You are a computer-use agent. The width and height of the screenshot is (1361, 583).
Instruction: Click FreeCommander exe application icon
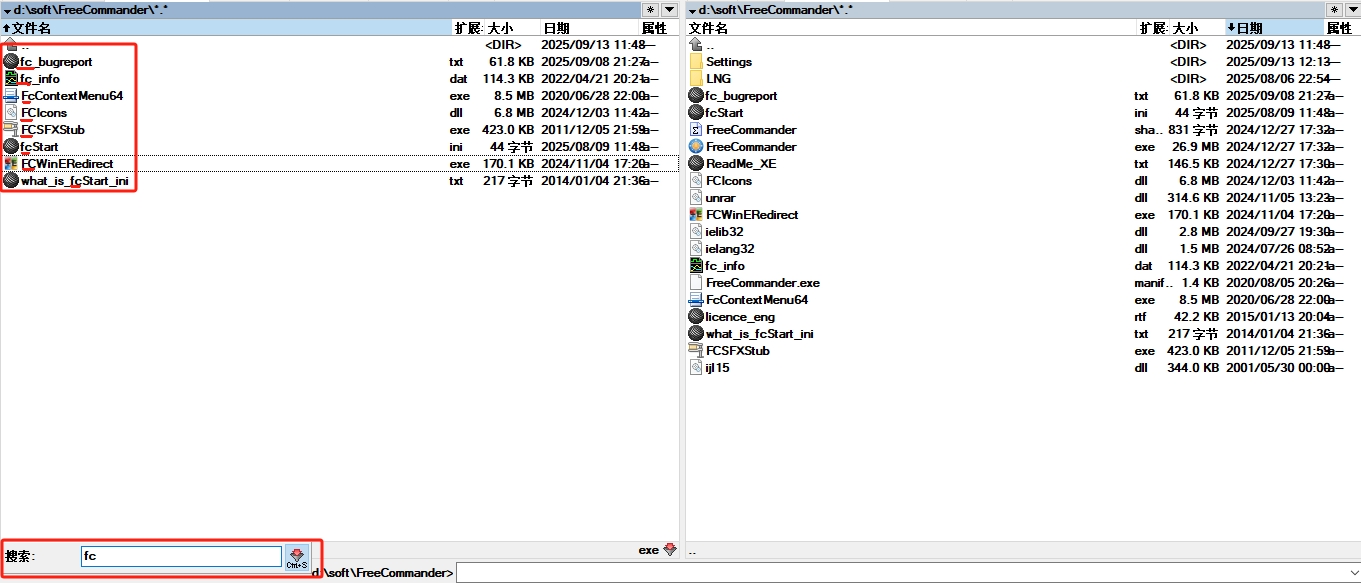[697, 147]
